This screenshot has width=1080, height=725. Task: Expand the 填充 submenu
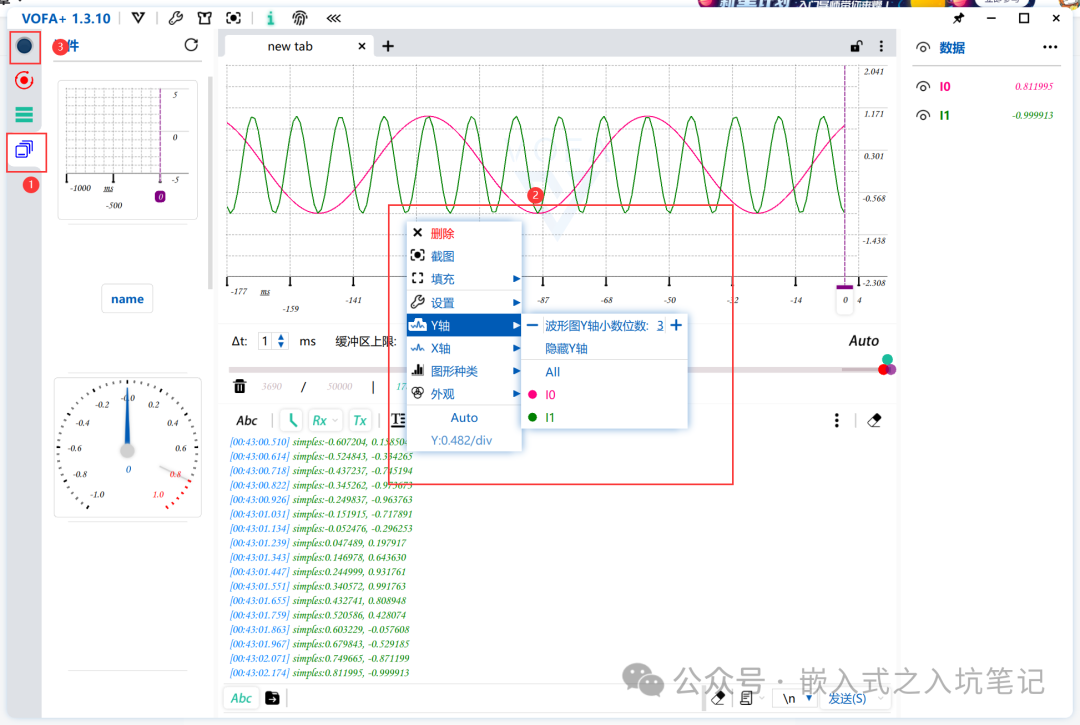(465, 279)
